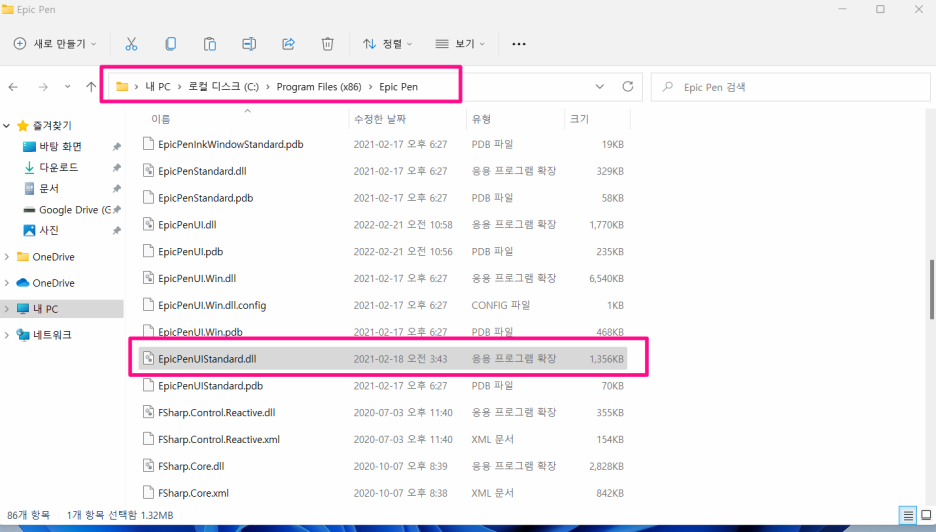Click Epic Pen breadcrumb segment

[398, 87]
